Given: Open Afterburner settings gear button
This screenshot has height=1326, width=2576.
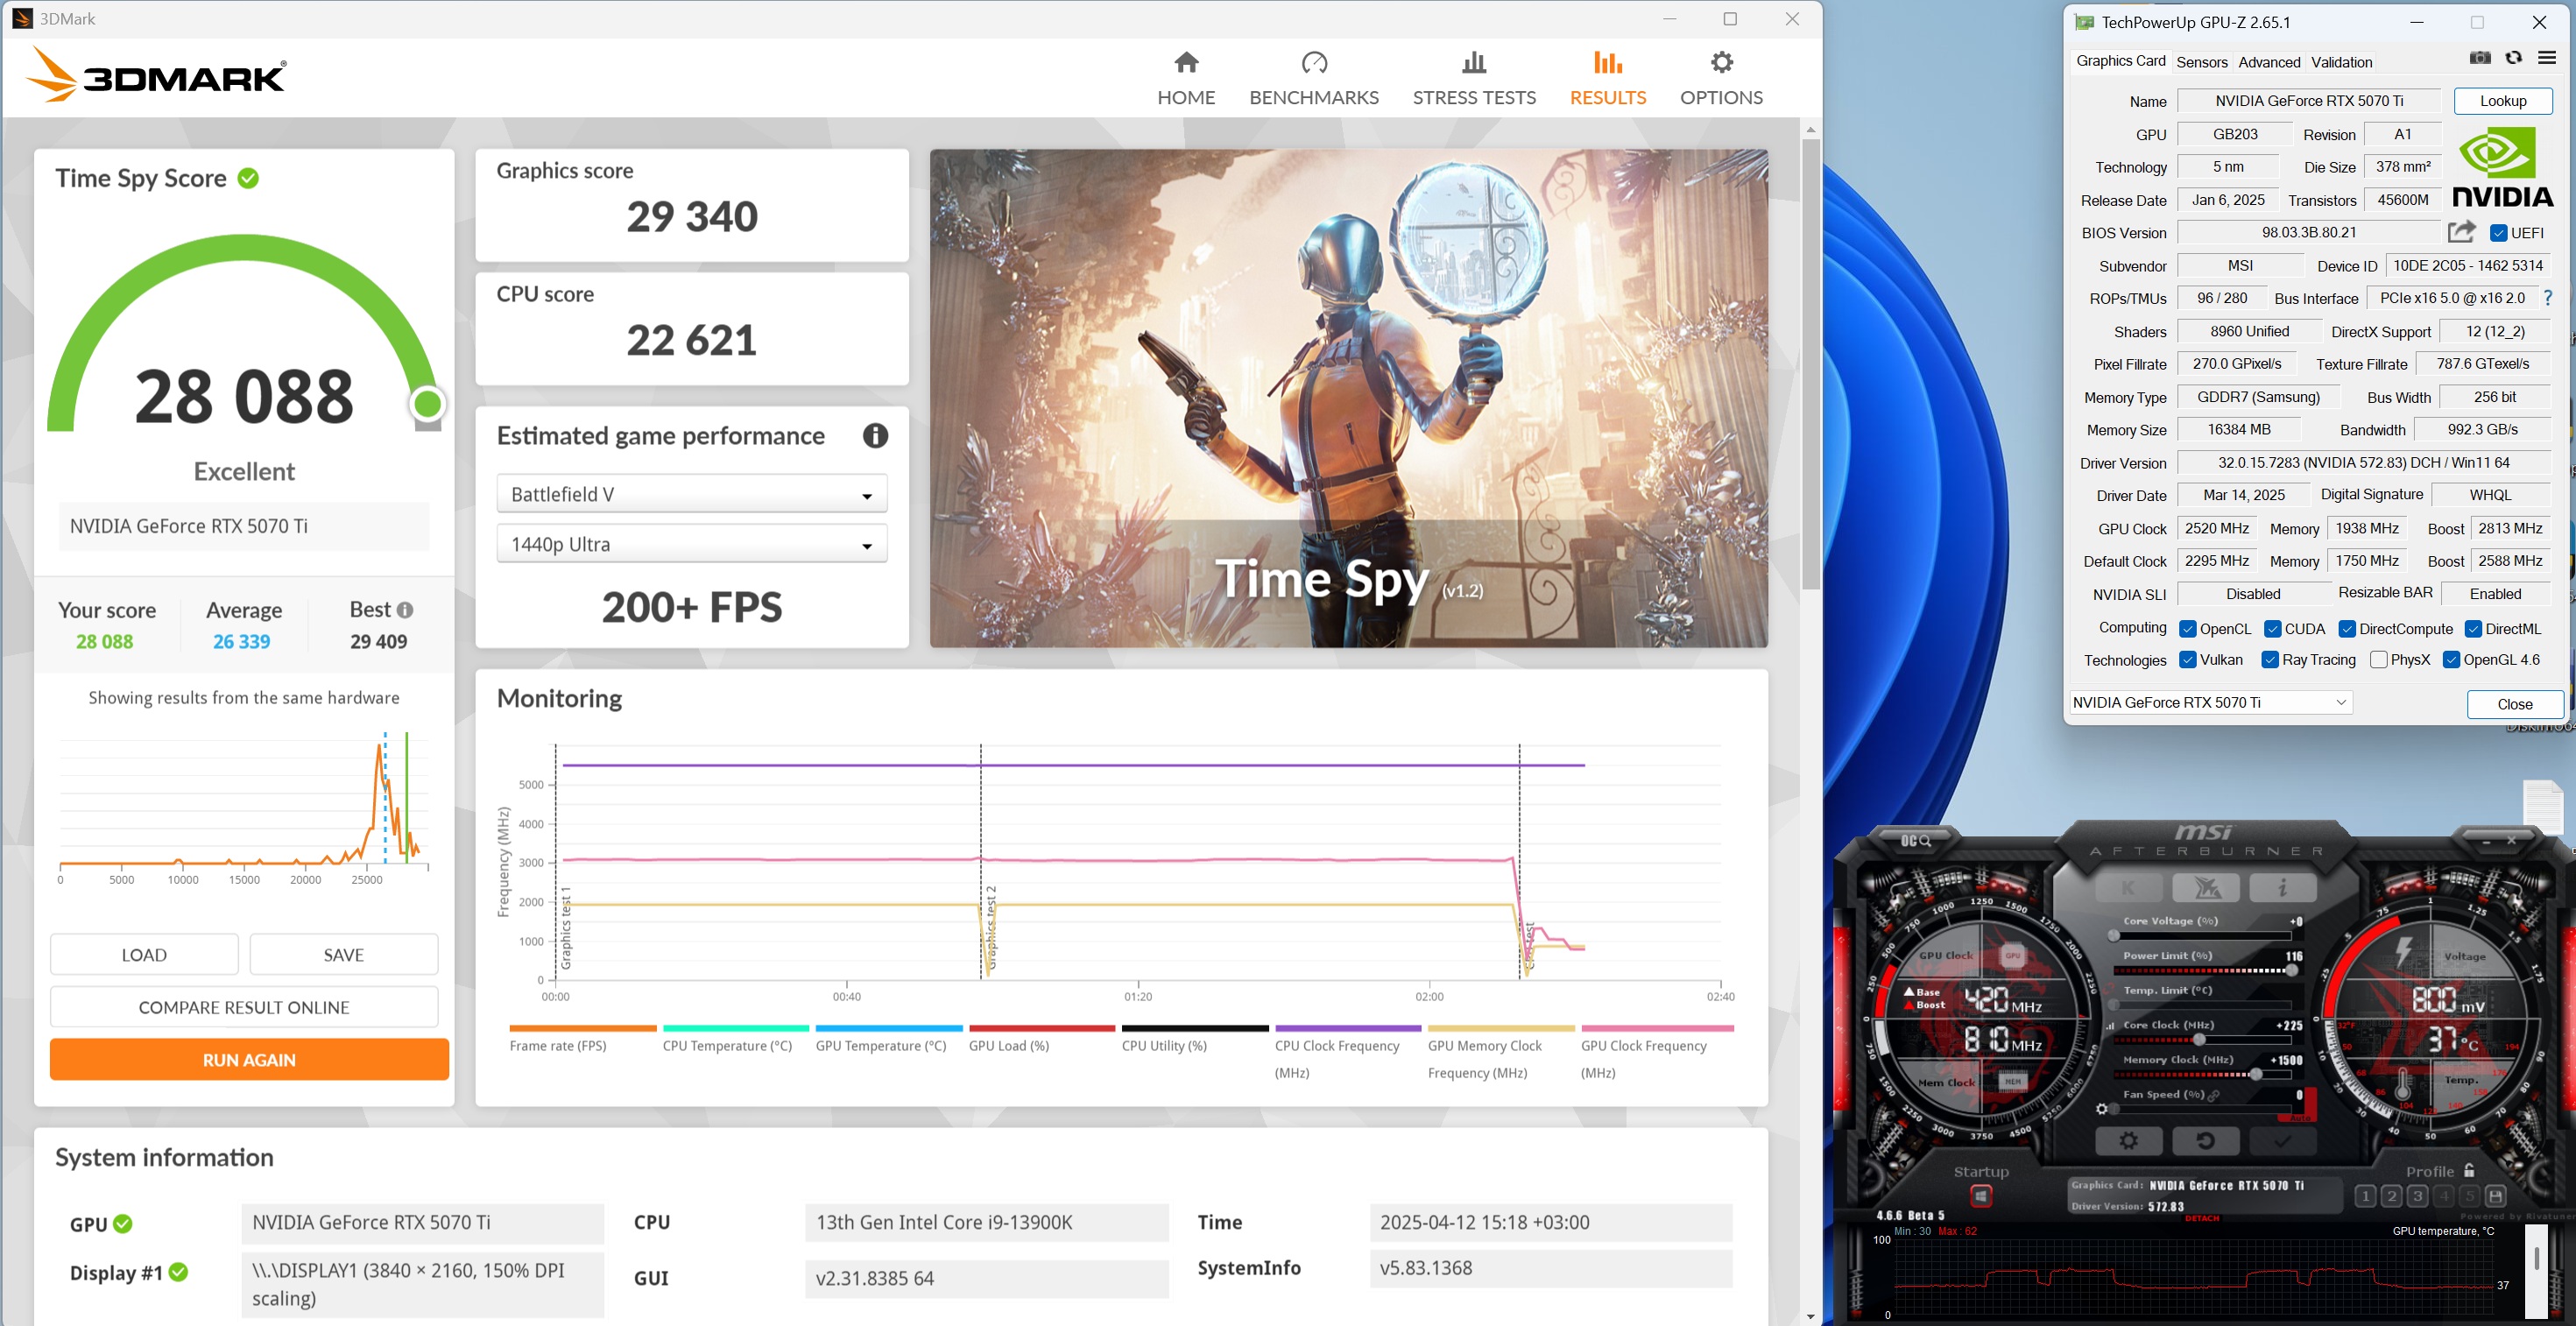Looking at the screenshot, I should [2128, 1141].
